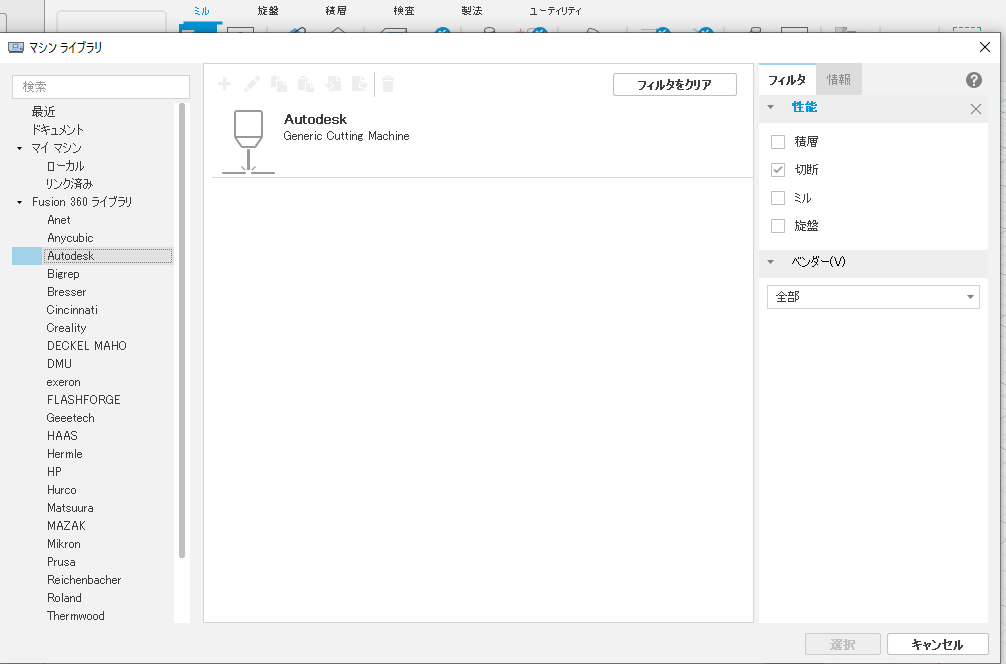The image size is (1006, 664).
Task: Enable the ミル capability checkbox
Action: click(x=778, y=198)
